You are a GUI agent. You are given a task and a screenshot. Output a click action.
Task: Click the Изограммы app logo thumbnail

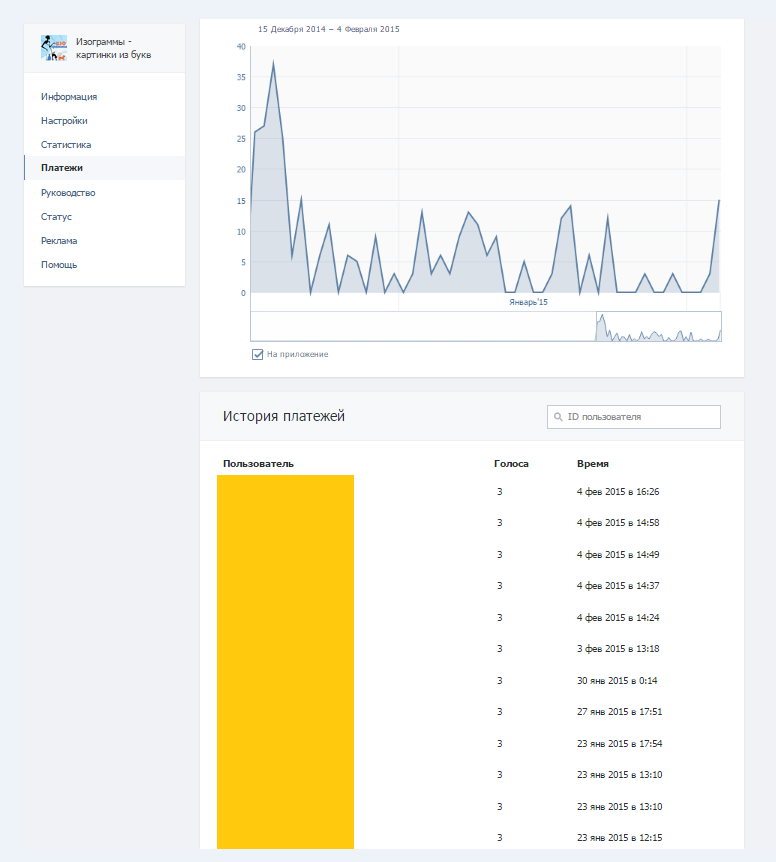click(x=53, y=48)
